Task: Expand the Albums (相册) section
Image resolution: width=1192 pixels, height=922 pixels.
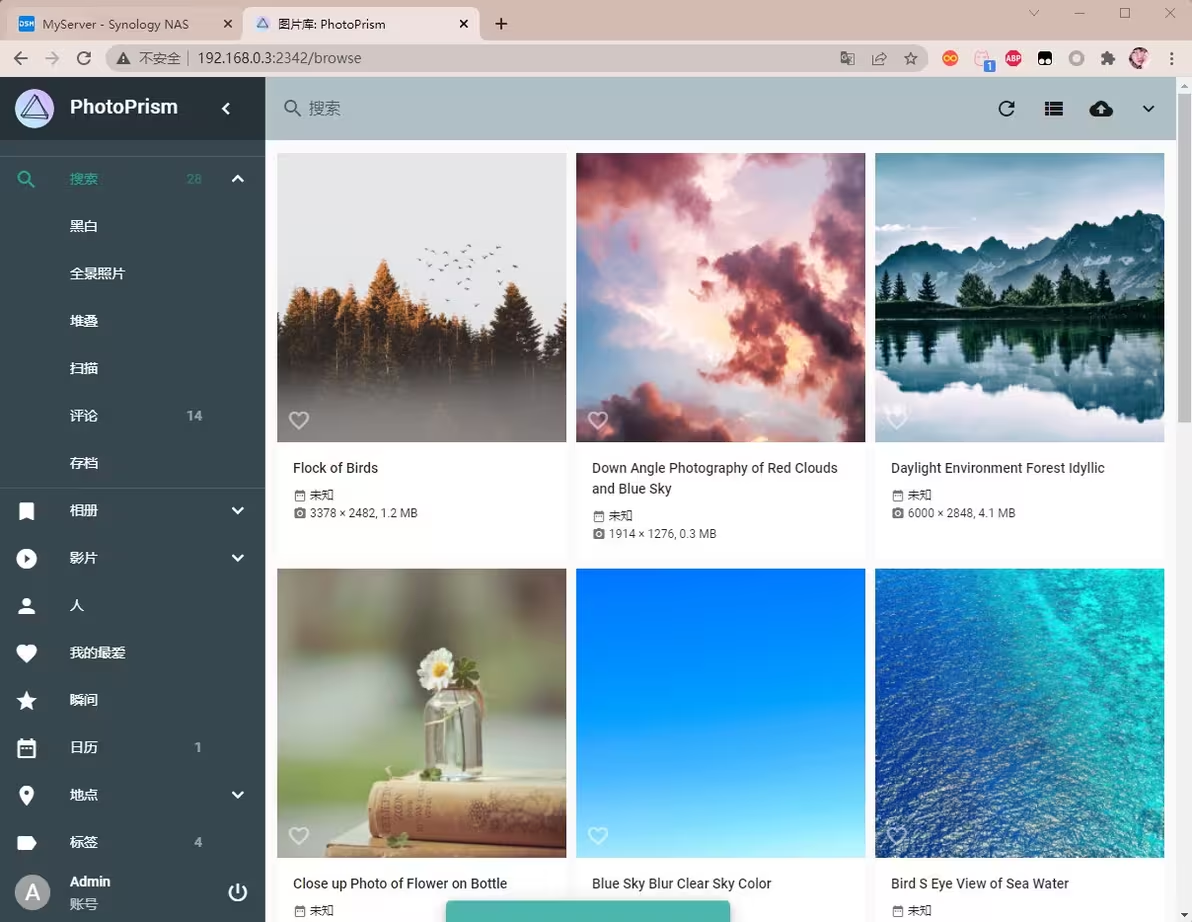Action: point(237,510)
